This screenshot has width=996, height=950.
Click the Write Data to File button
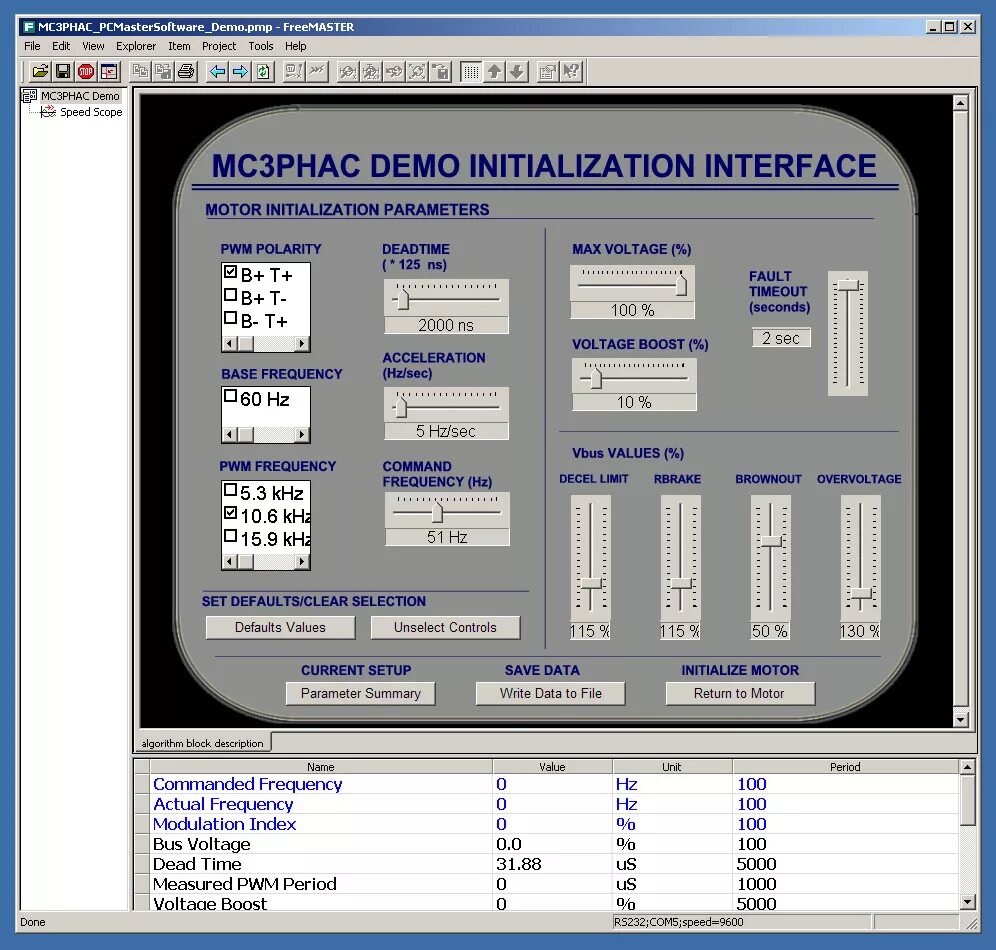click(x=551, y=693)
